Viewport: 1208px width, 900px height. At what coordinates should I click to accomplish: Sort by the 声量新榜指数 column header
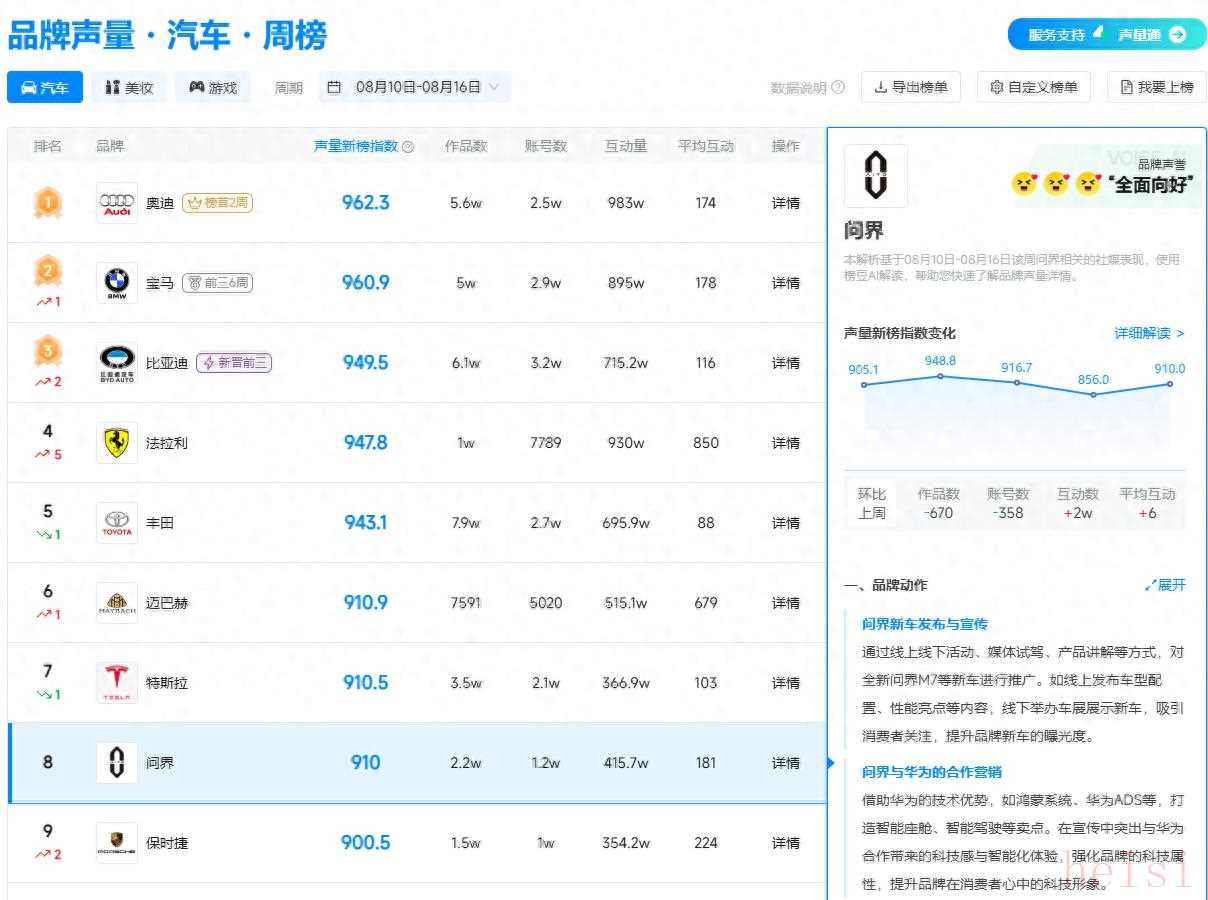[356, 146]
